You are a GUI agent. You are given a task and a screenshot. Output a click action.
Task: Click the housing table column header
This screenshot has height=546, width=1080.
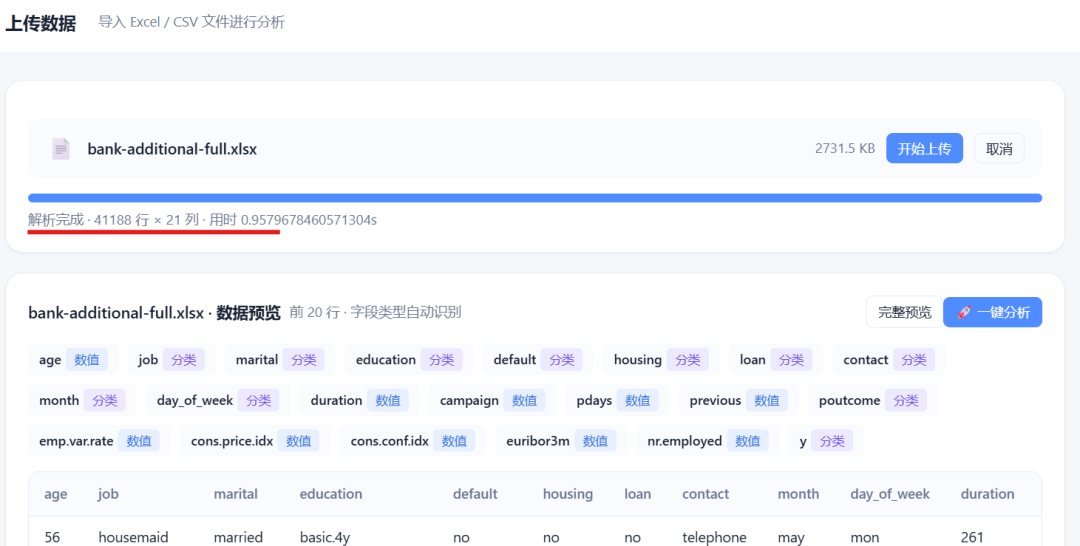pos(568,494)
